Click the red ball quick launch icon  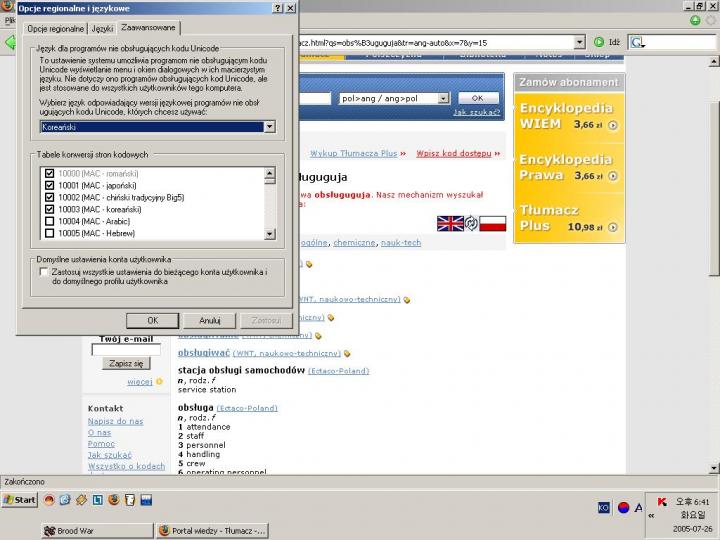coord(49,500)
